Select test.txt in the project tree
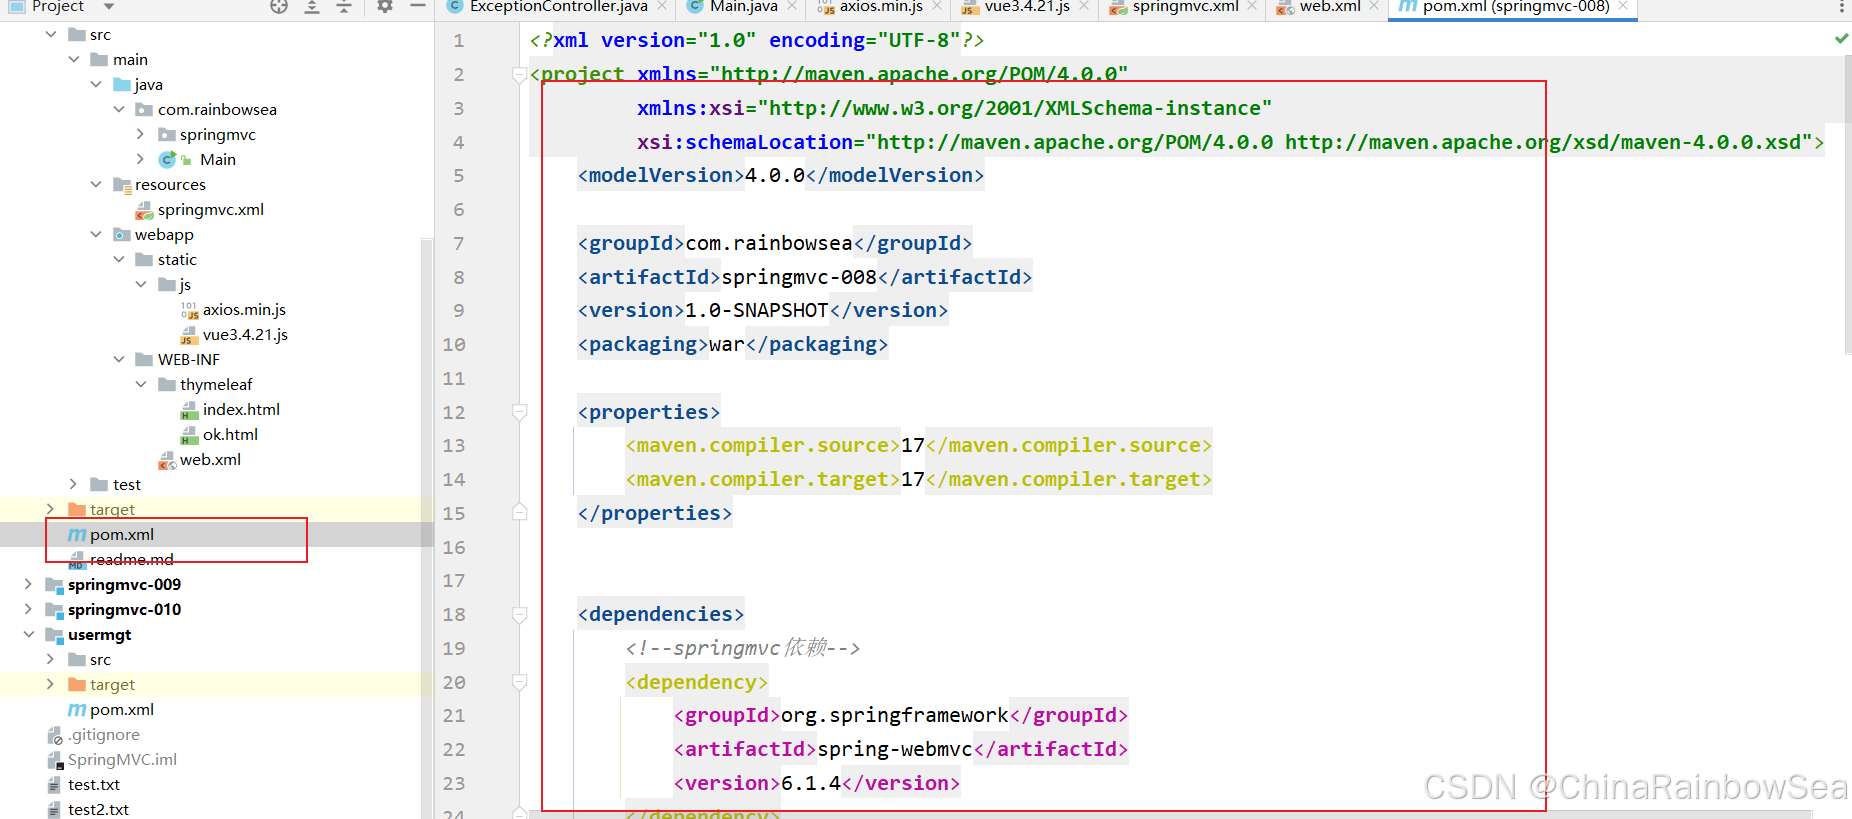The height and width of the screenshot is (819, 1852). tap(94, 784)
